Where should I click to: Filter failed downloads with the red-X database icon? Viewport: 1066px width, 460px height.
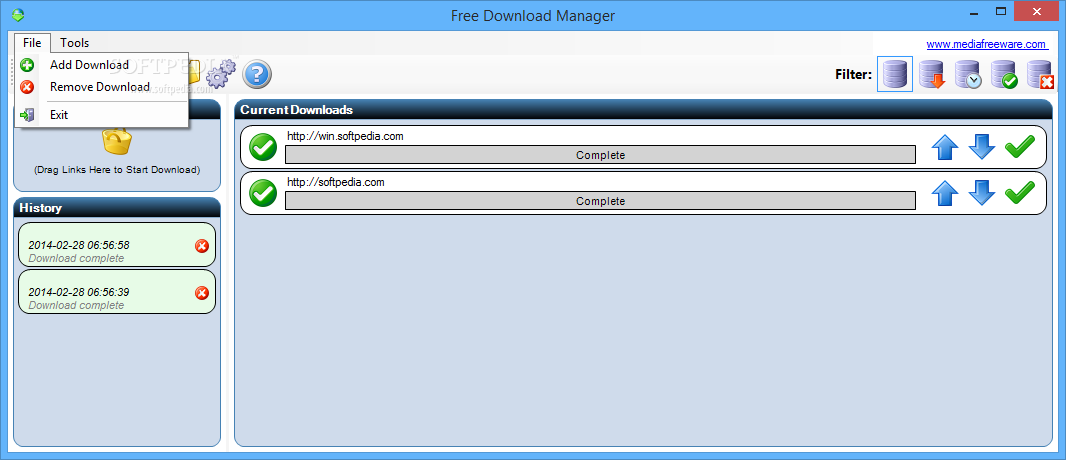click(1040, 74)
